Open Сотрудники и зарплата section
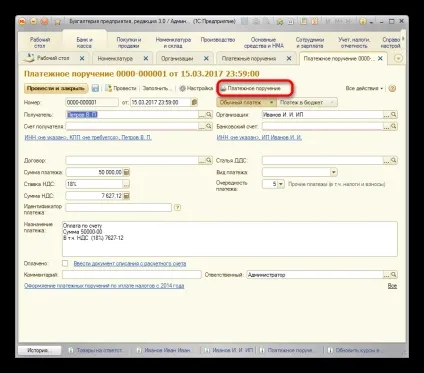424x373 pixels. 310,43
